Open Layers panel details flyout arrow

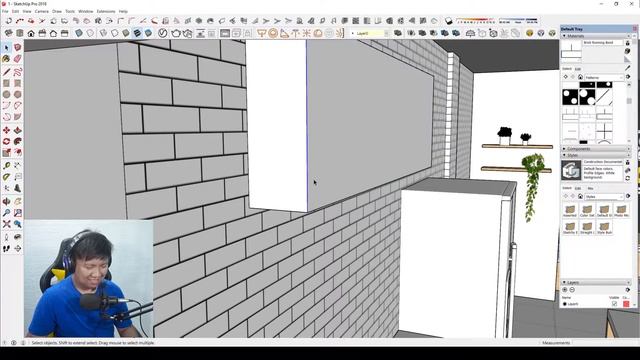(x=628, y=290)
